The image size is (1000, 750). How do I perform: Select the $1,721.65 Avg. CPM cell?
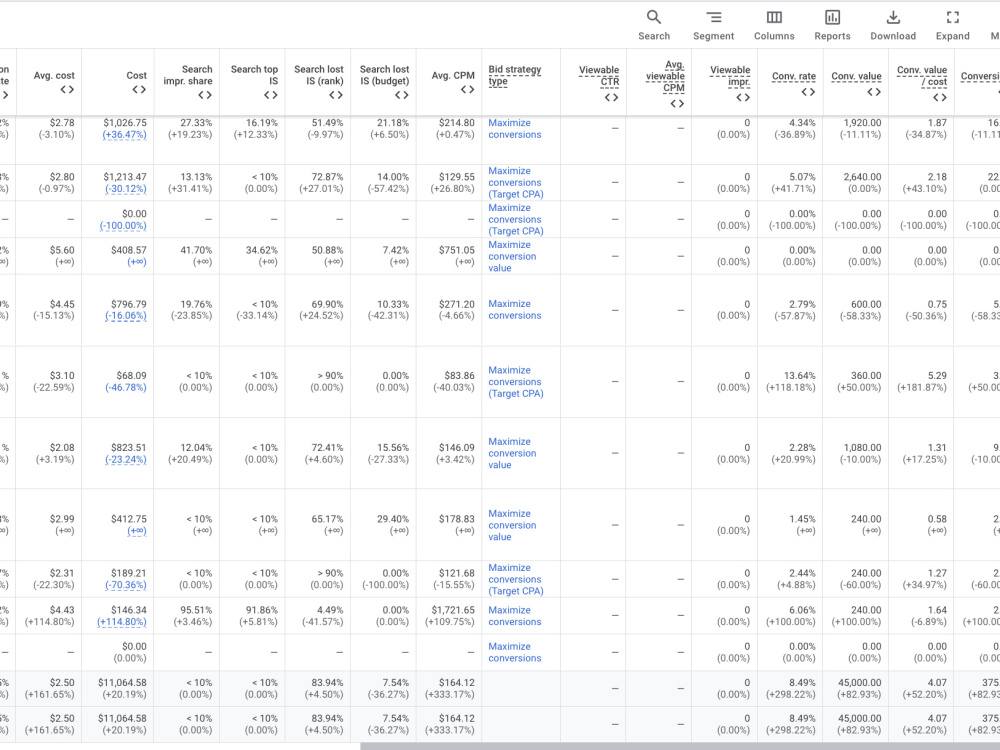coord(449,615)
